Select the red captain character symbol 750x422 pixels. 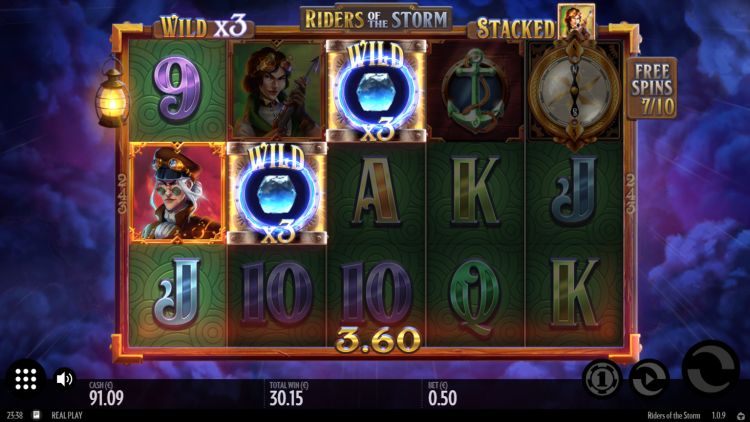(177, 192)
